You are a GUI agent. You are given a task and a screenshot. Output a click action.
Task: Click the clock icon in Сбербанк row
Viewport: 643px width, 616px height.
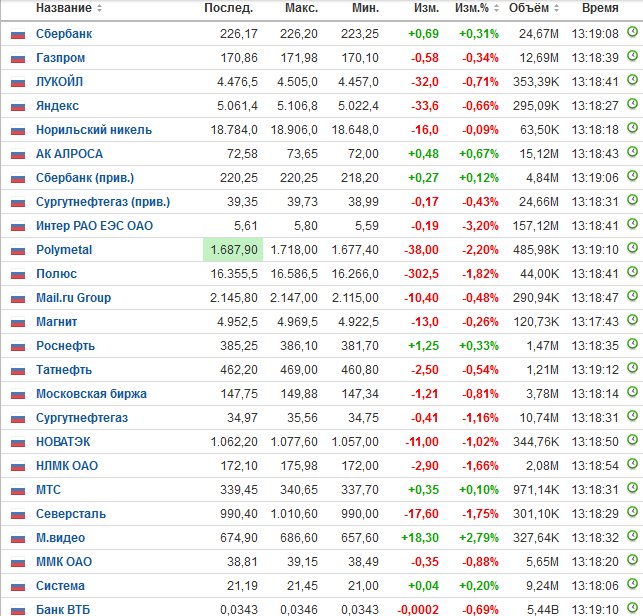pos(633,31)
